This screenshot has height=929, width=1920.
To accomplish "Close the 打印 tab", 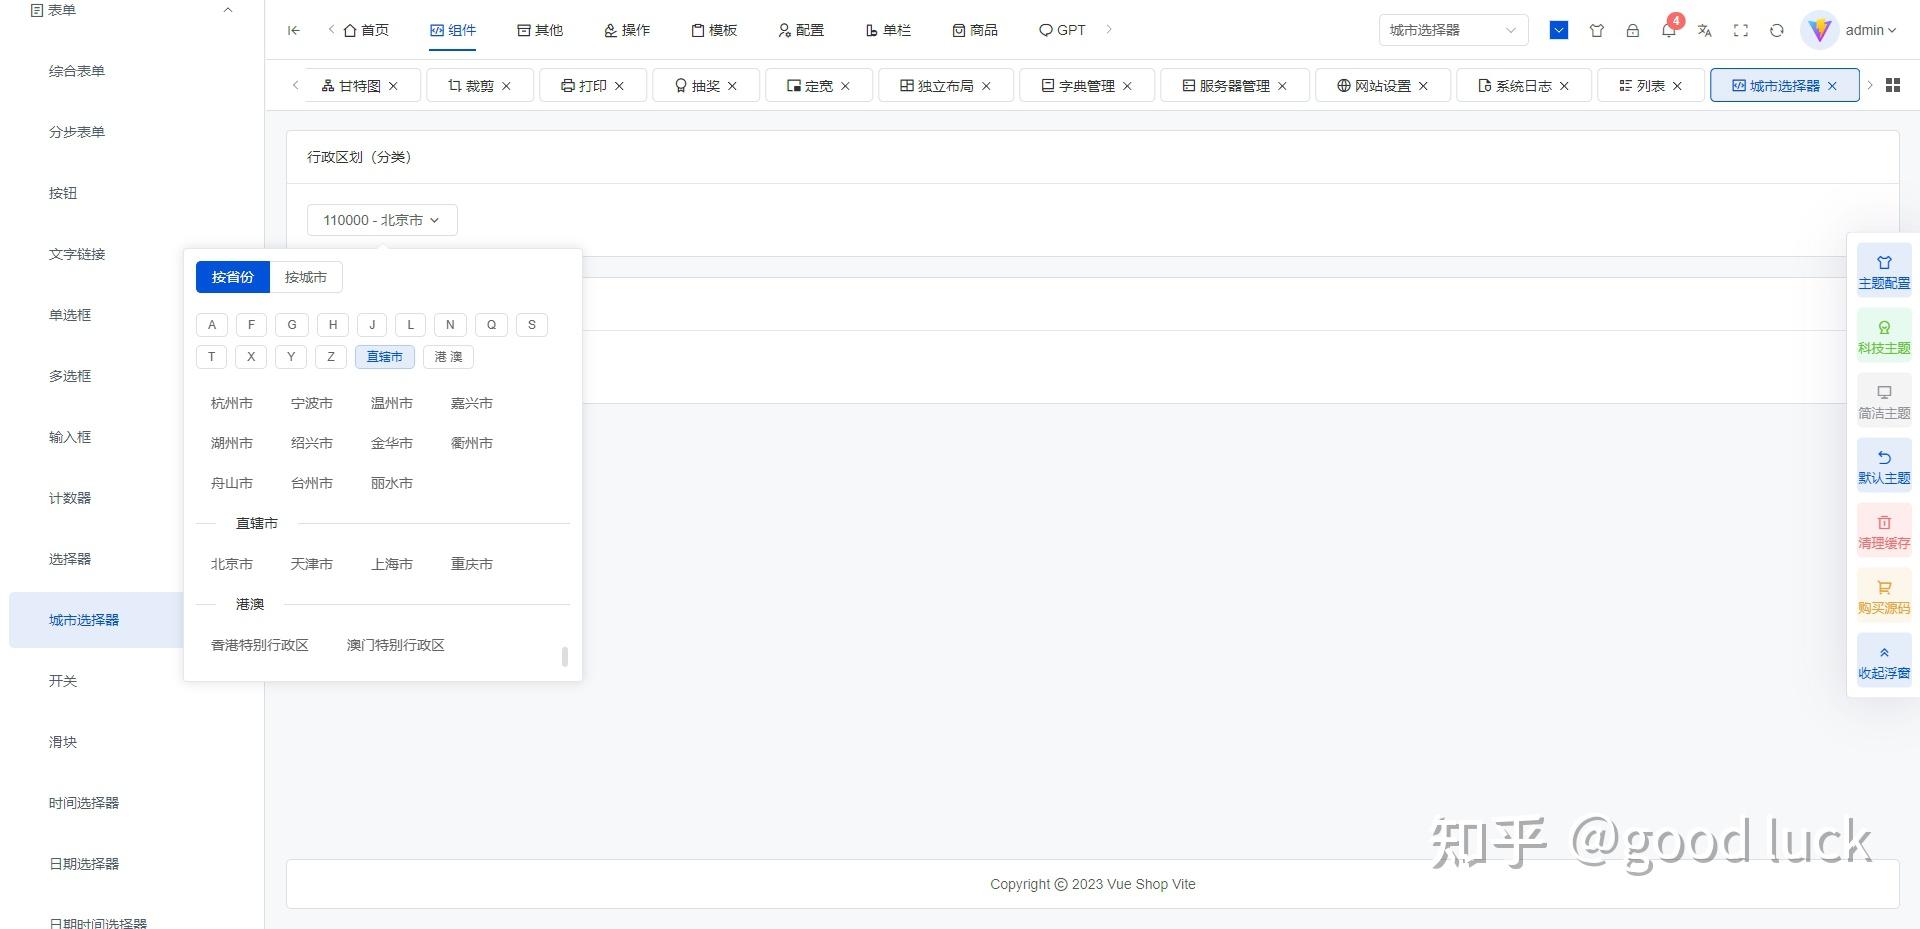I will 619,86.
